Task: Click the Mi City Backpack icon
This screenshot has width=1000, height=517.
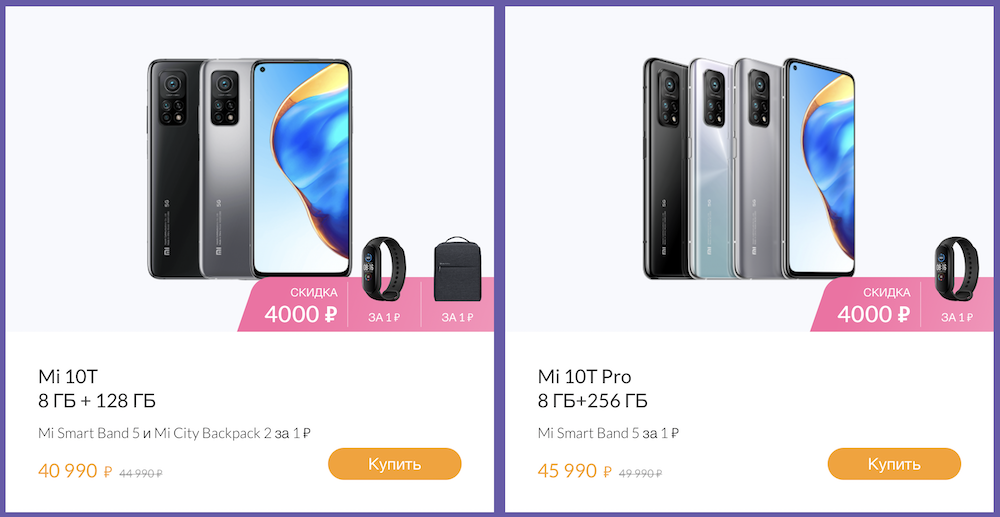Action: [x=455, y=268]
